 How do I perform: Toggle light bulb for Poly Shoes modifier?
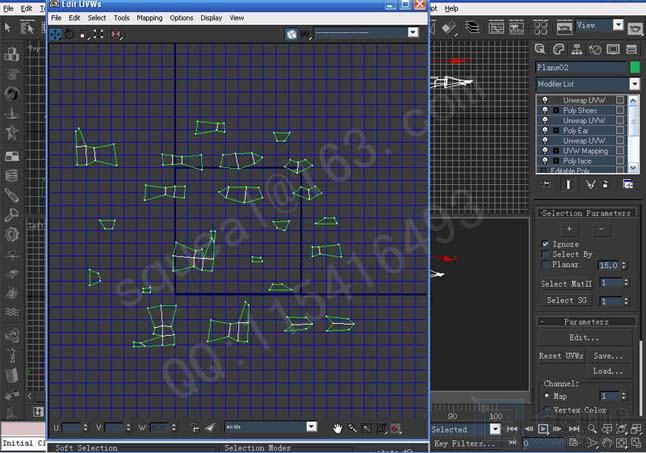pyautogui.click(x=545, y=111)
